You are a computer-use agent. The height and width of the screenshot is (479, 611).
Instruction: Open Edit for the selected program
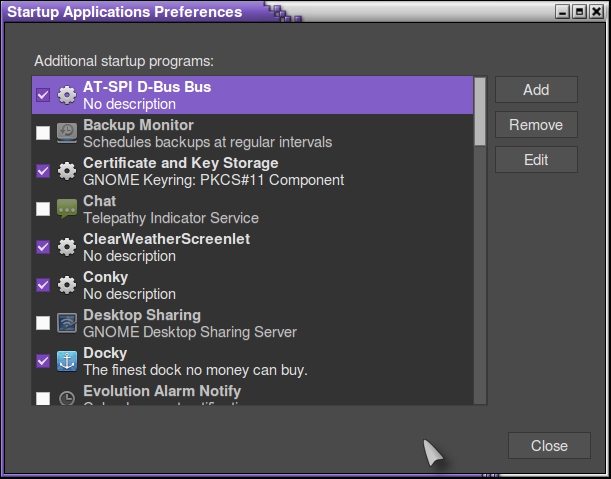click(x=536, y=160)
